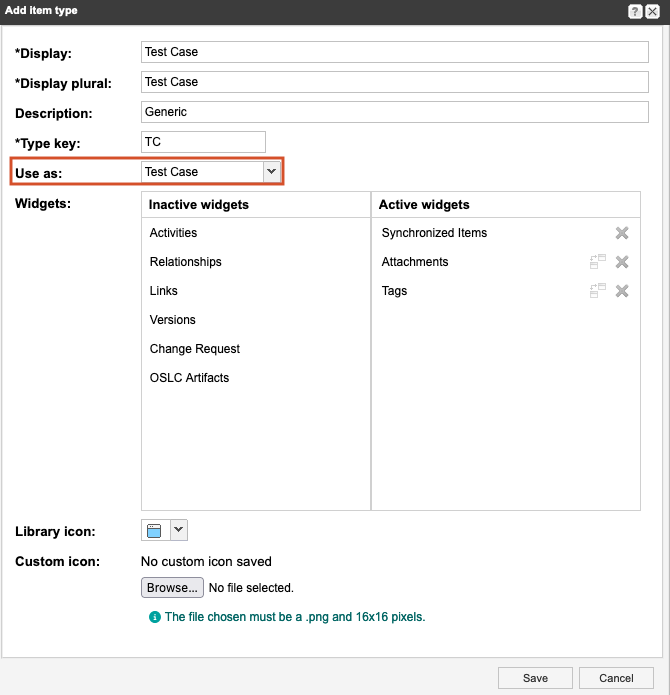Open help with the question mark icon
Viewport: 670px width, 695px height.
(635, 11)
